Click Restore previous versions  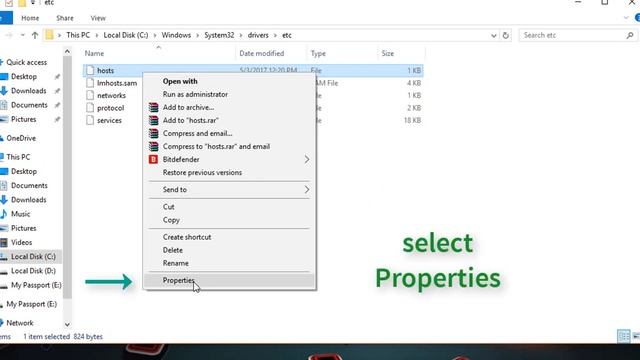[x=202, y=173]
